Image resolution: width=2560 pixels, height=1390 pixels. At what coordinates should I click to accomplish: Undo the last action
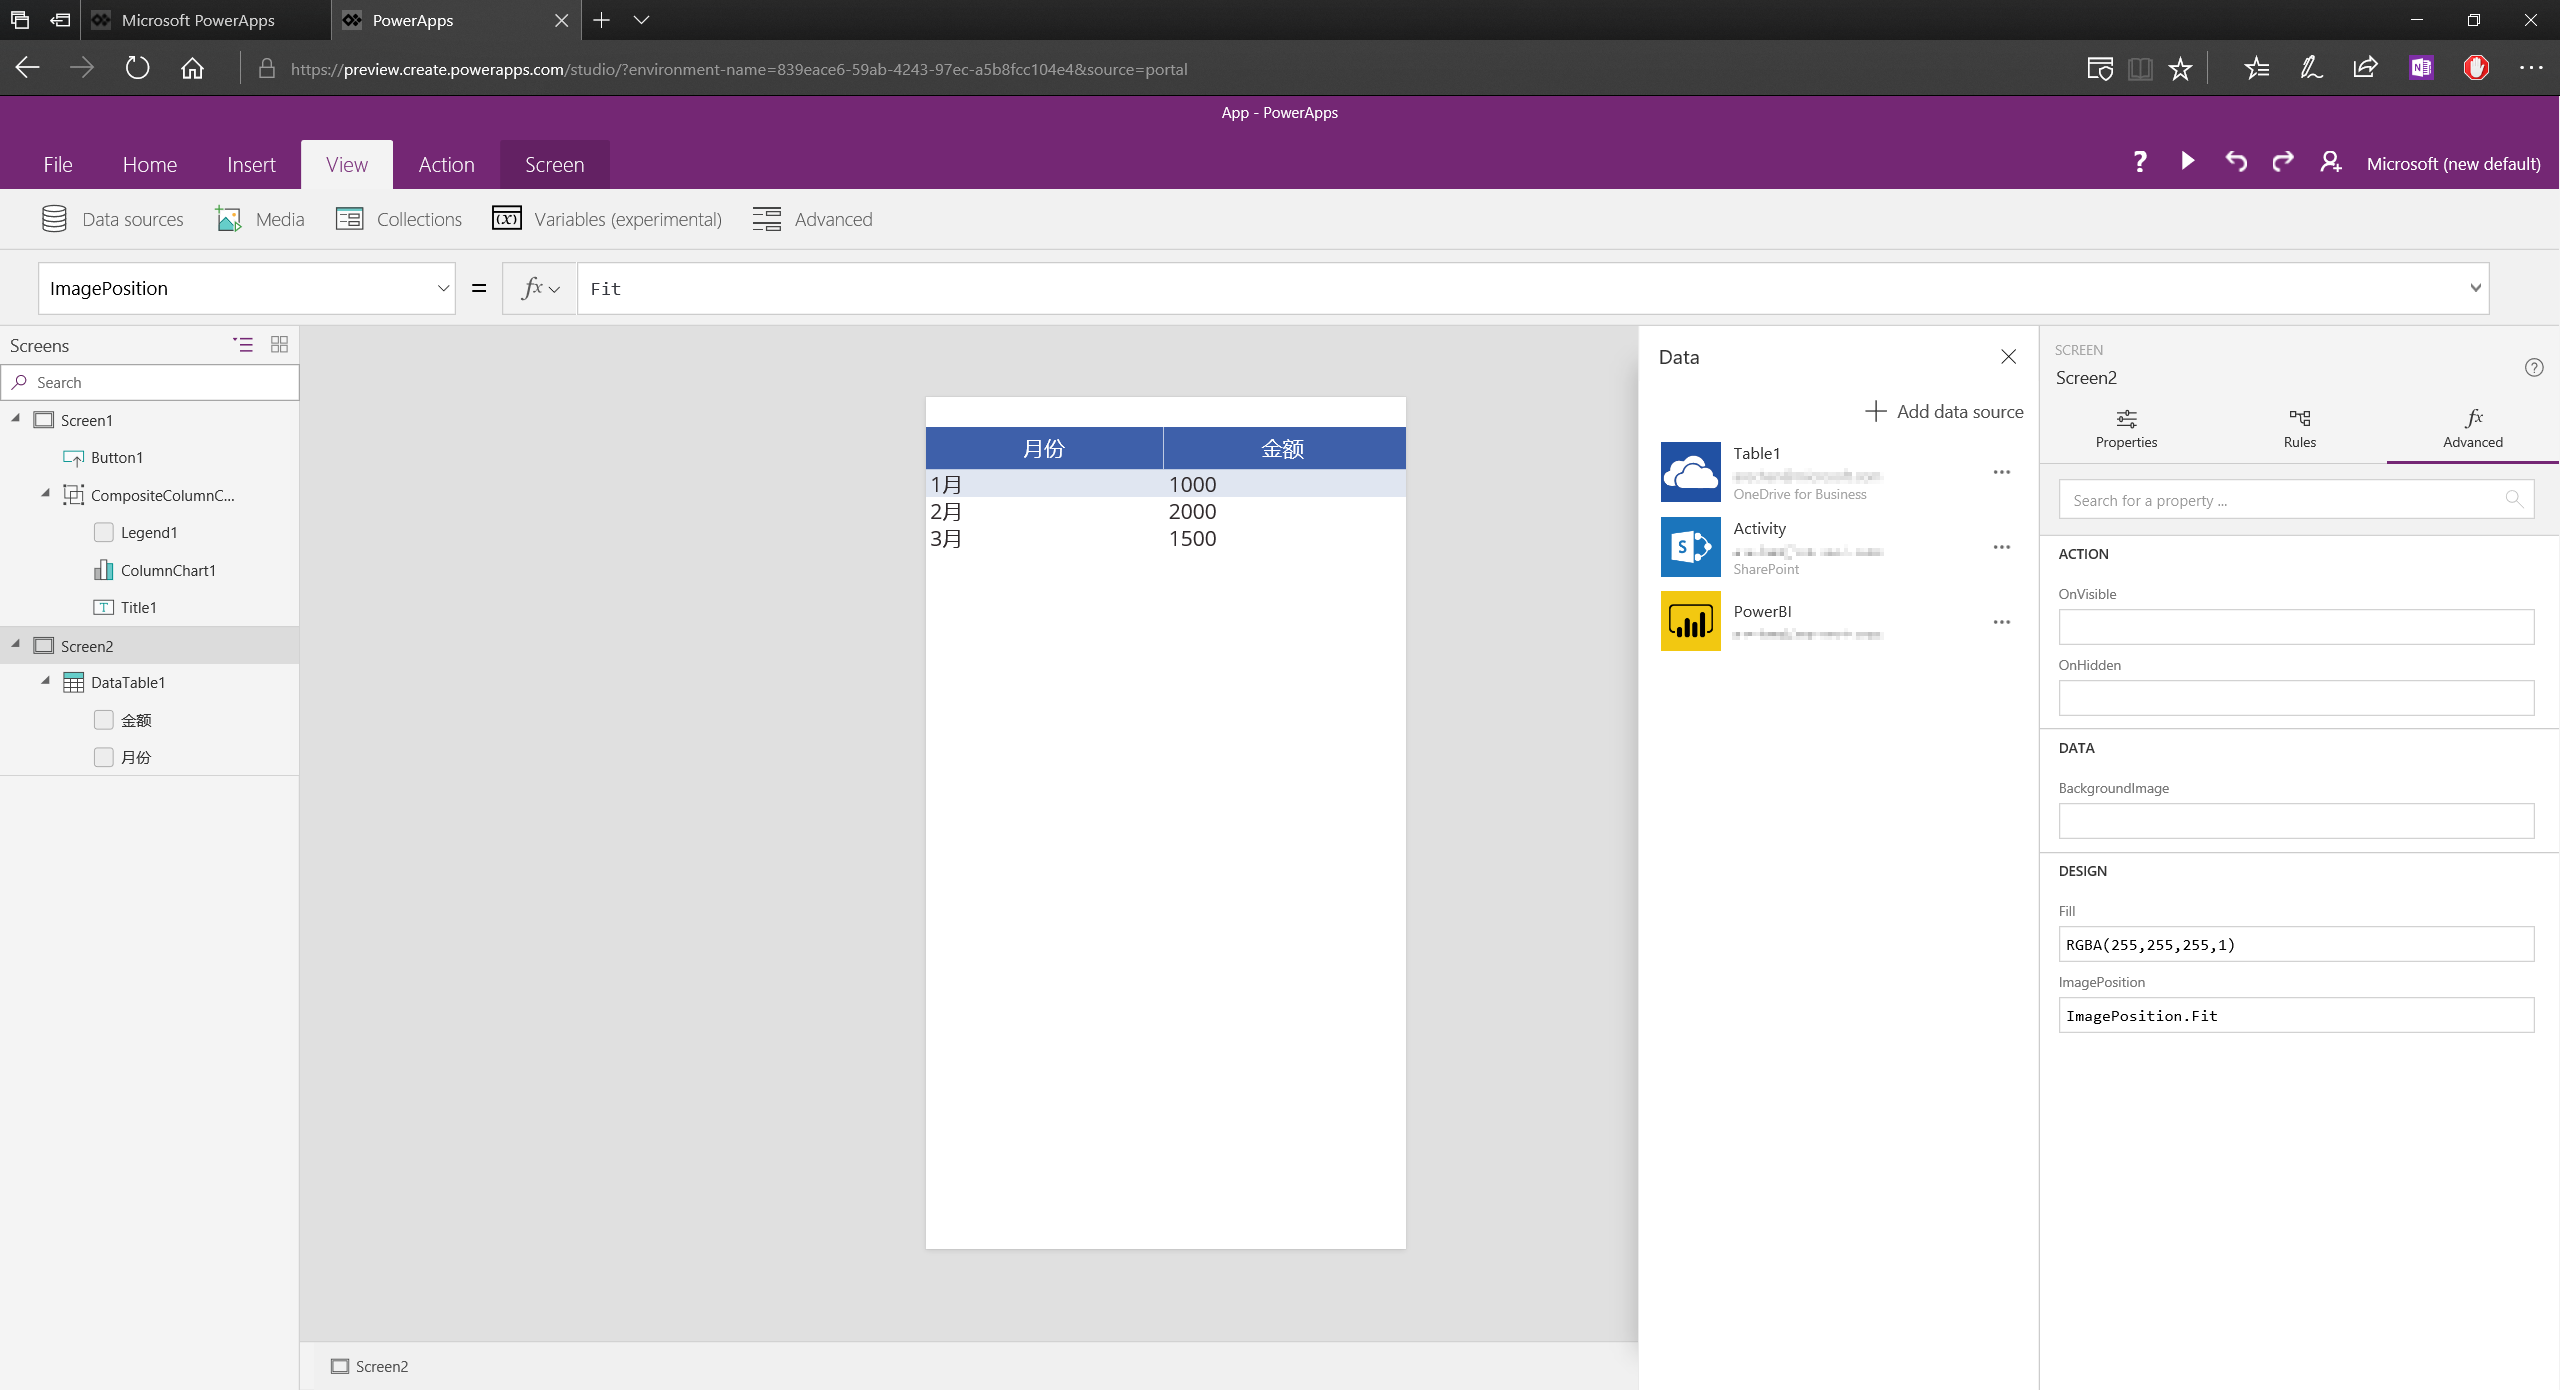point(2236,161)
